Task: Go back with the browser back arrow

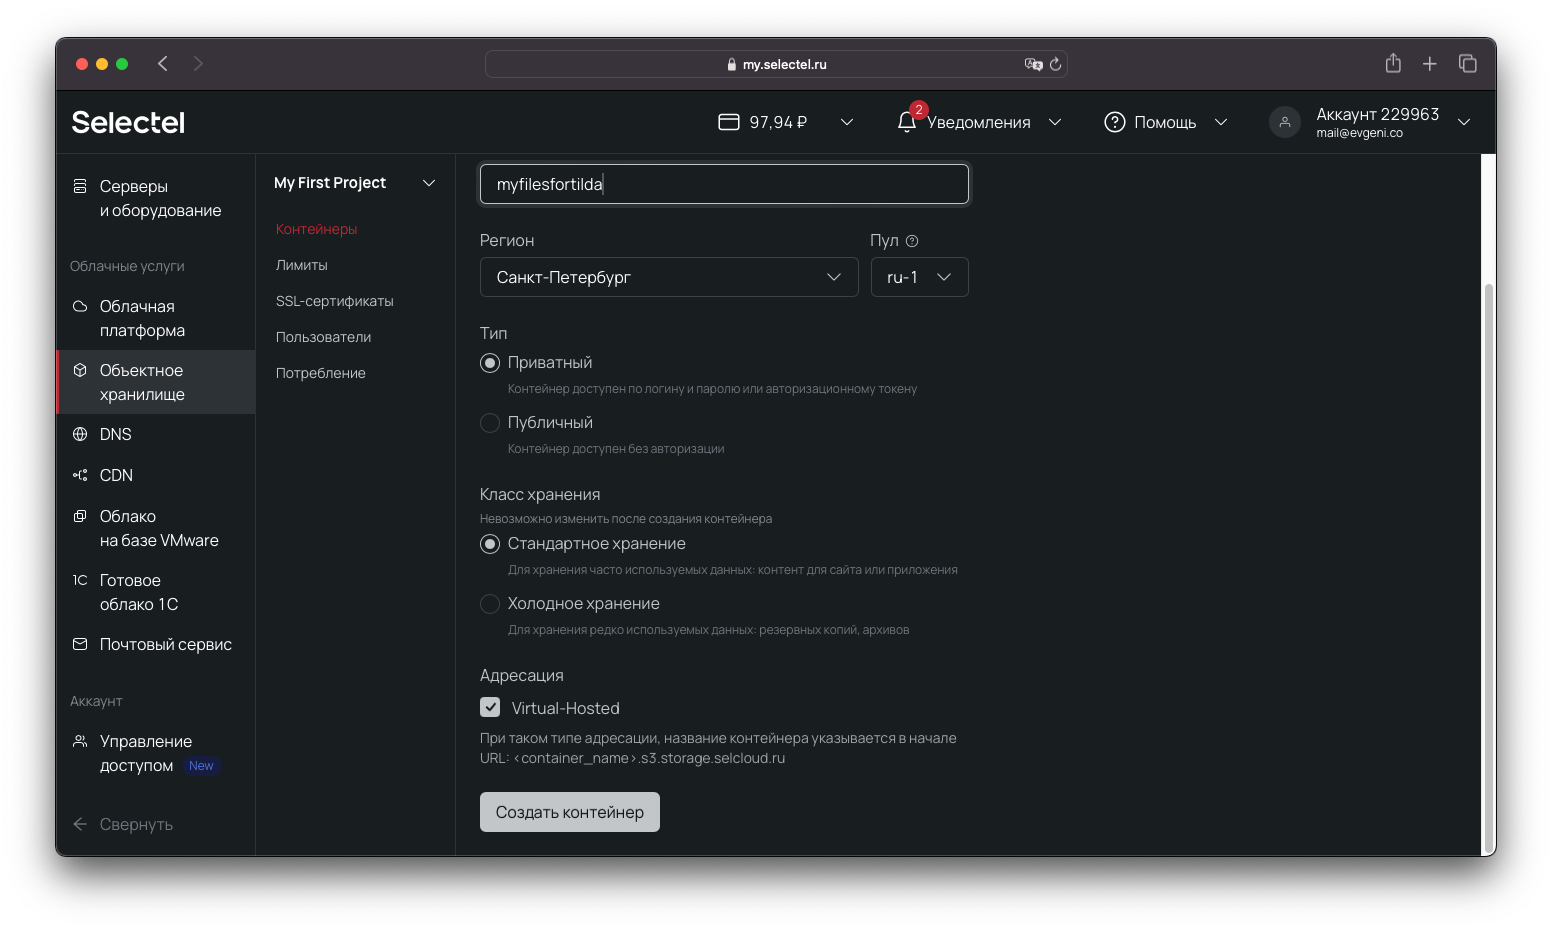Action: [163, 64]
